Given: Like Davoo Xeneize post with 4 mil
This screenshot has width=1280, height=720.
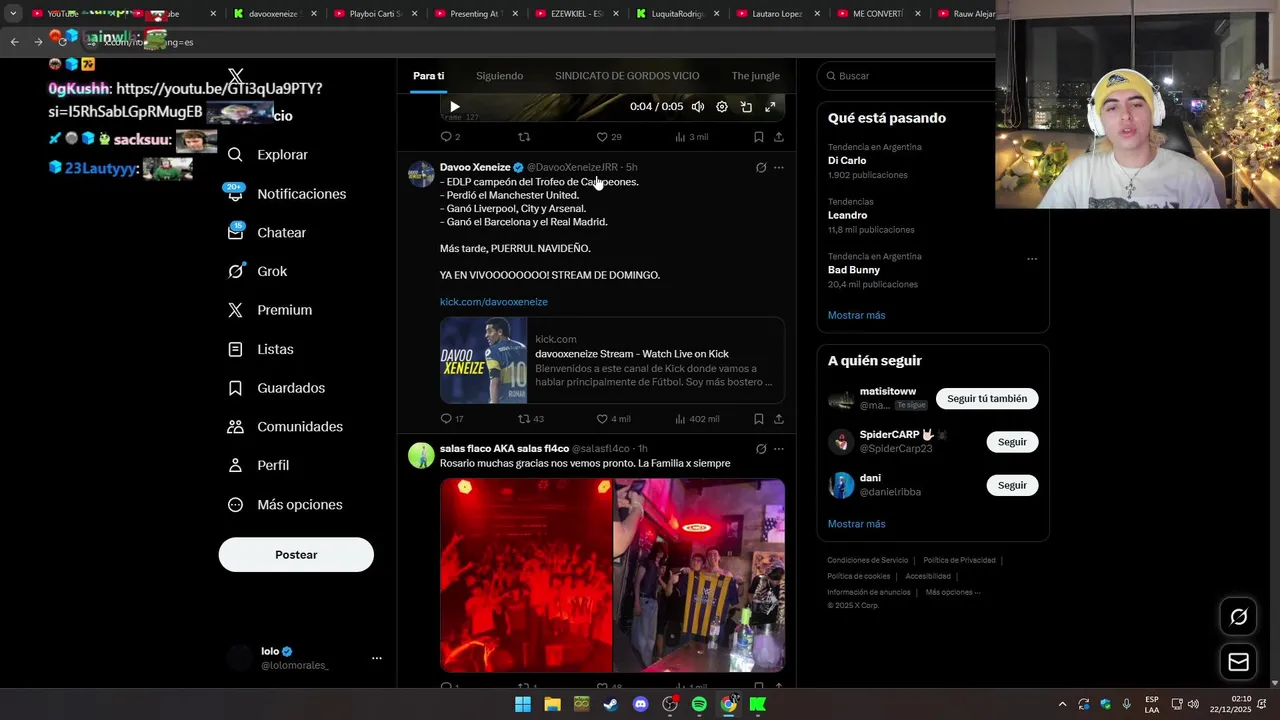Looking at the screenshot, I should 613,419.
